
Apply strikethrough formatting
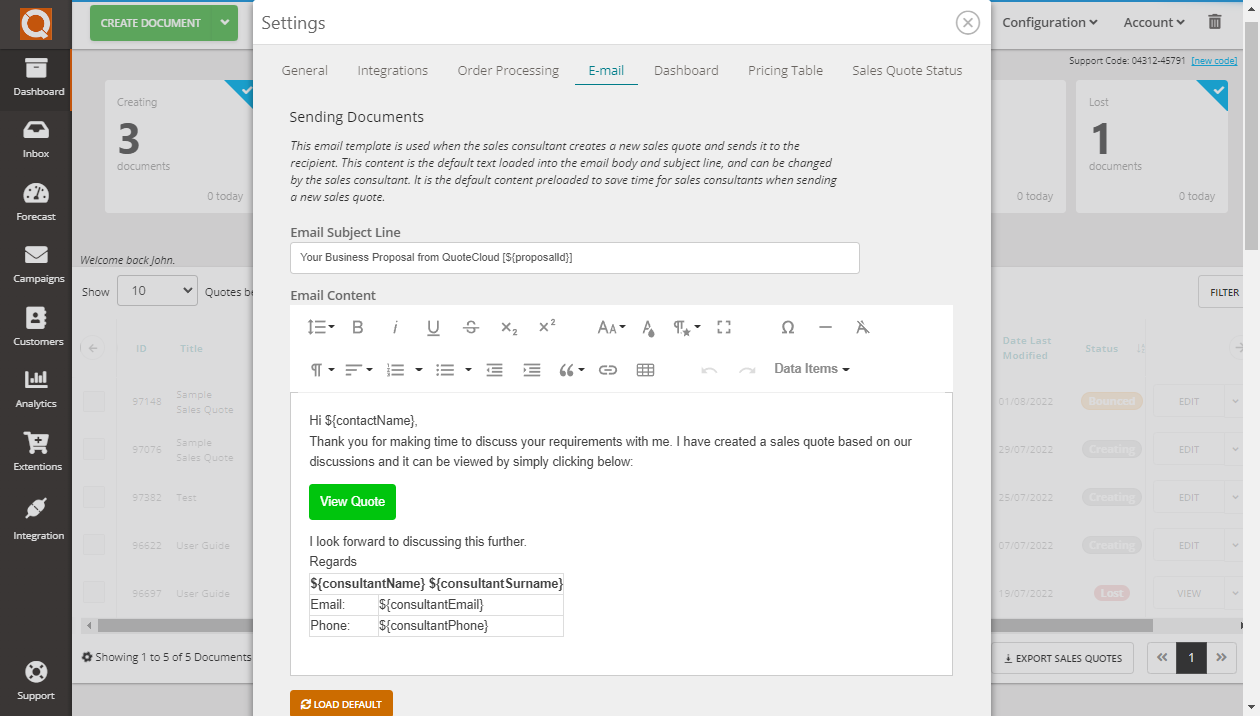click(x=471, y=327)
